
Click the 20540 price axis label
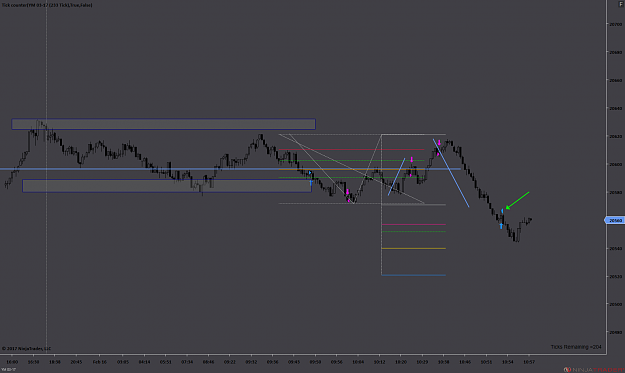click(x=615, y=248)
